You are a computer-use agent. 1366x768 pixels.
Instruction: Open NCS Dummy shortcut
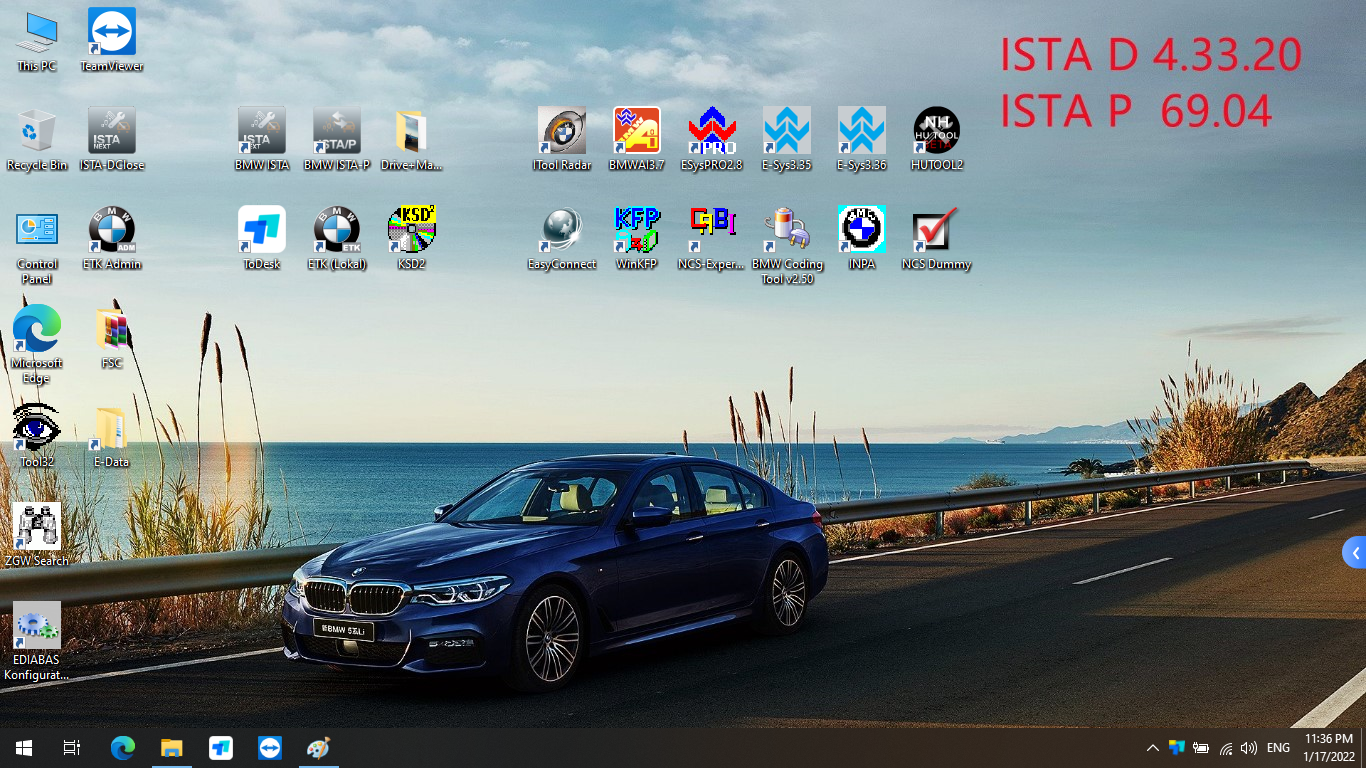pyautogui.click(x=937, y=238)
